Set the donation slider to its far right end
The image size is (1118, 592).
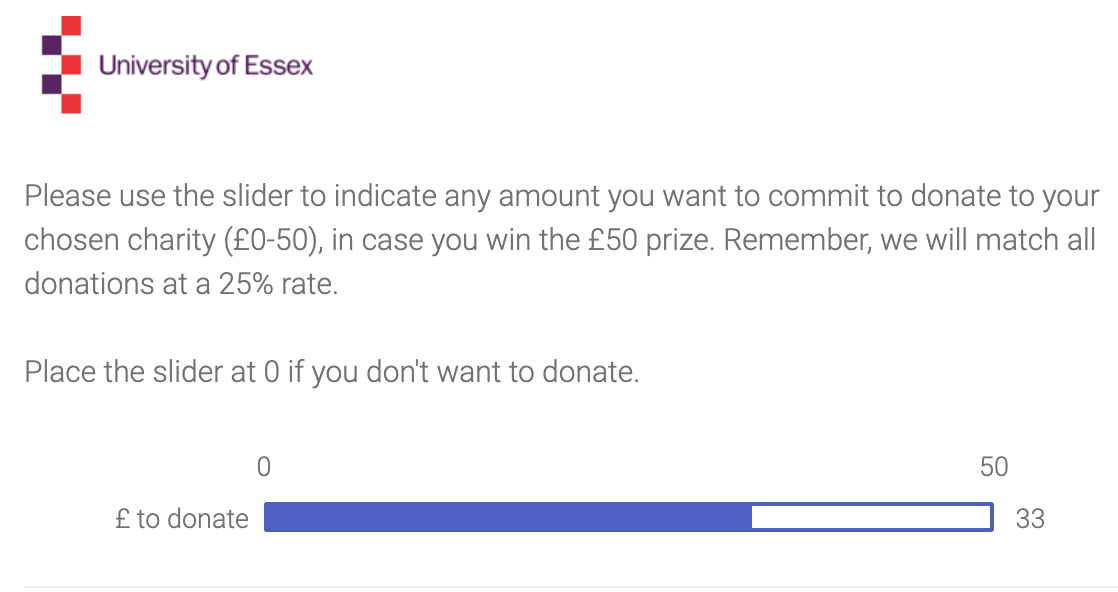click(x=992, y=517)
